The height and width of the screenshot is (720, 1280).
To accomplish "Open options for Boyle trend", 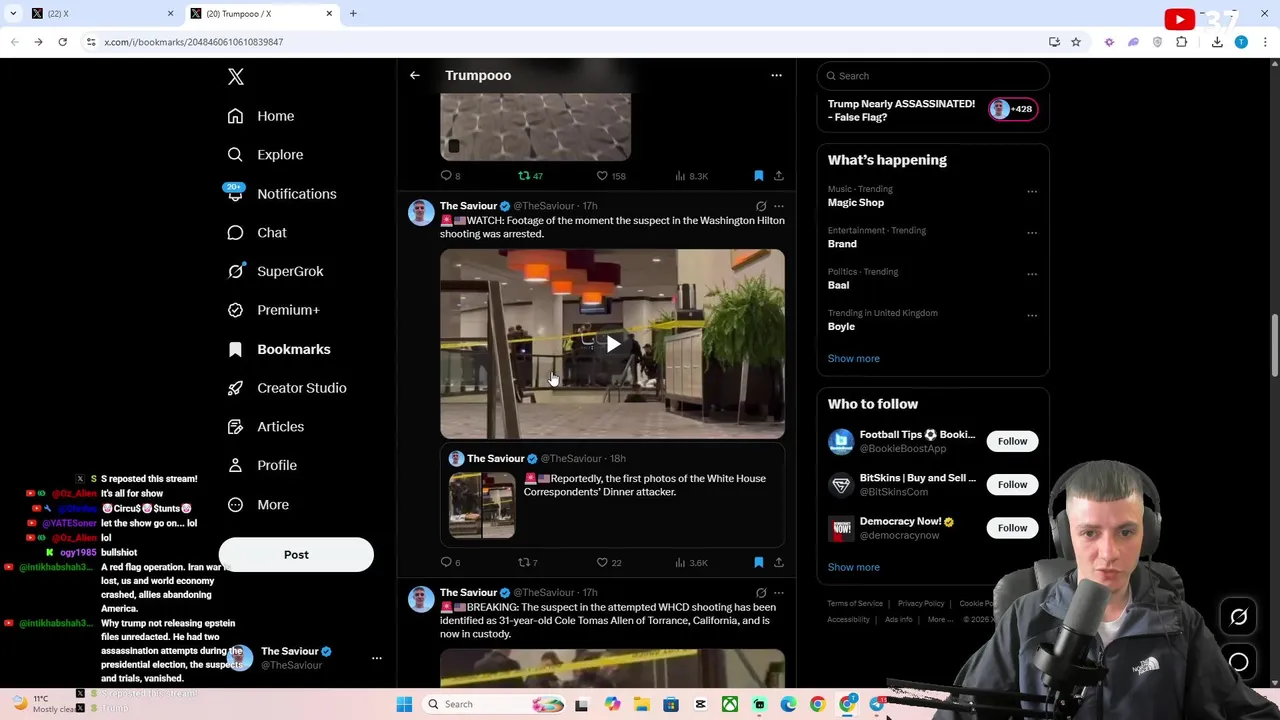I will [x=1032, y=316].
